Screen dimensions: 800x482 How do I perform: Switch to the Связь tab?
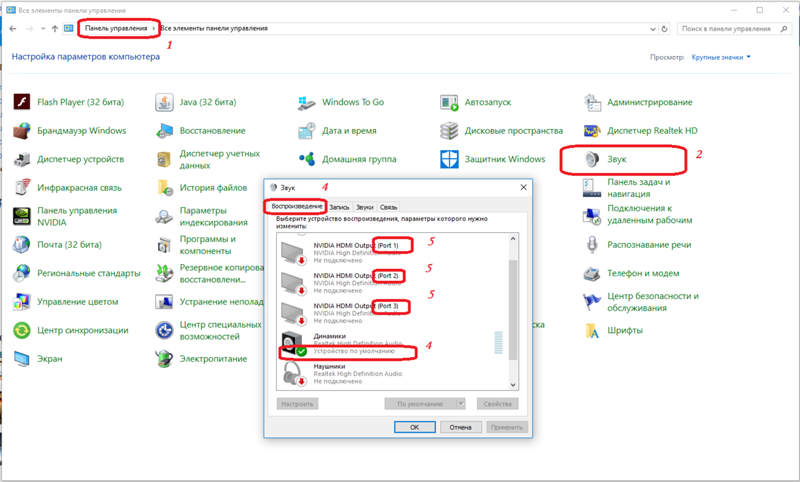388,207
